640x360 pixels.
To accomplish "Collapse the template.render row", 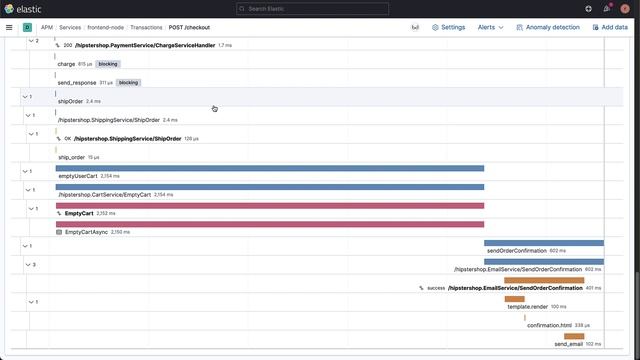I will point(31,302).
